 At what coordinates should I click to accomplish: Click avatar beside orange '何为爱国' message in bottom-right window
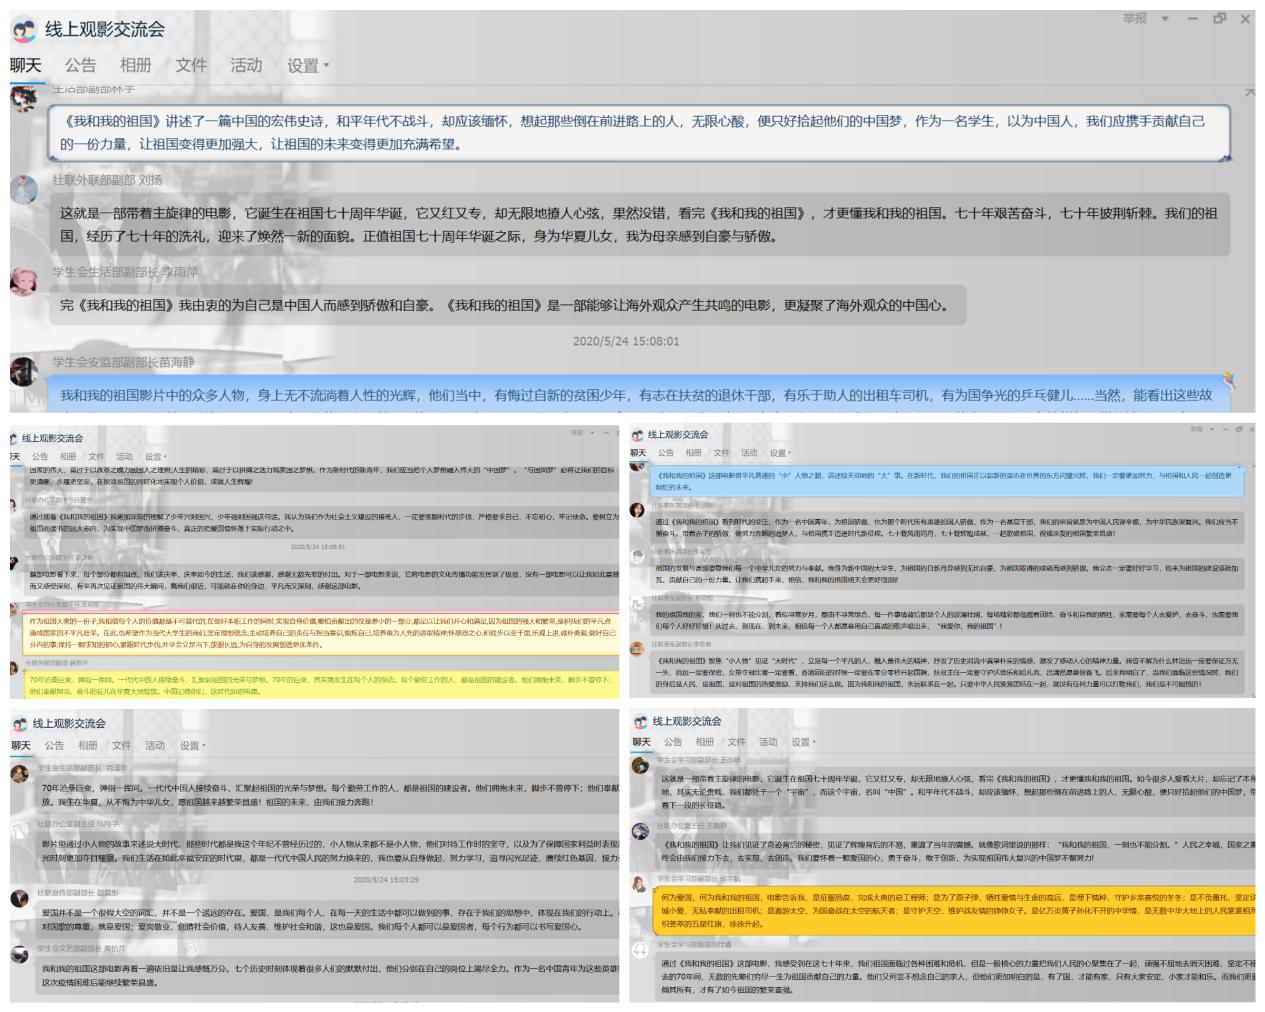click(640, 885)
